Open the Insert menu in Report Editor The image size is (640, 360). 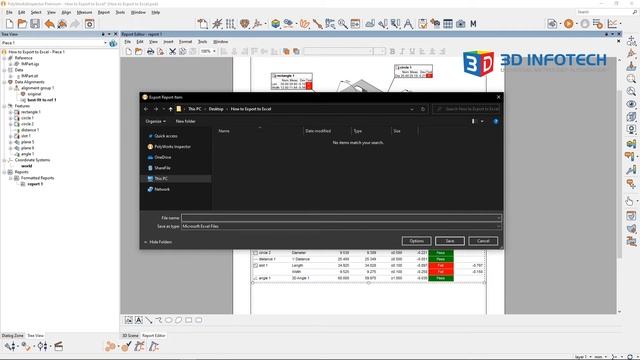(x=169, y=42)
